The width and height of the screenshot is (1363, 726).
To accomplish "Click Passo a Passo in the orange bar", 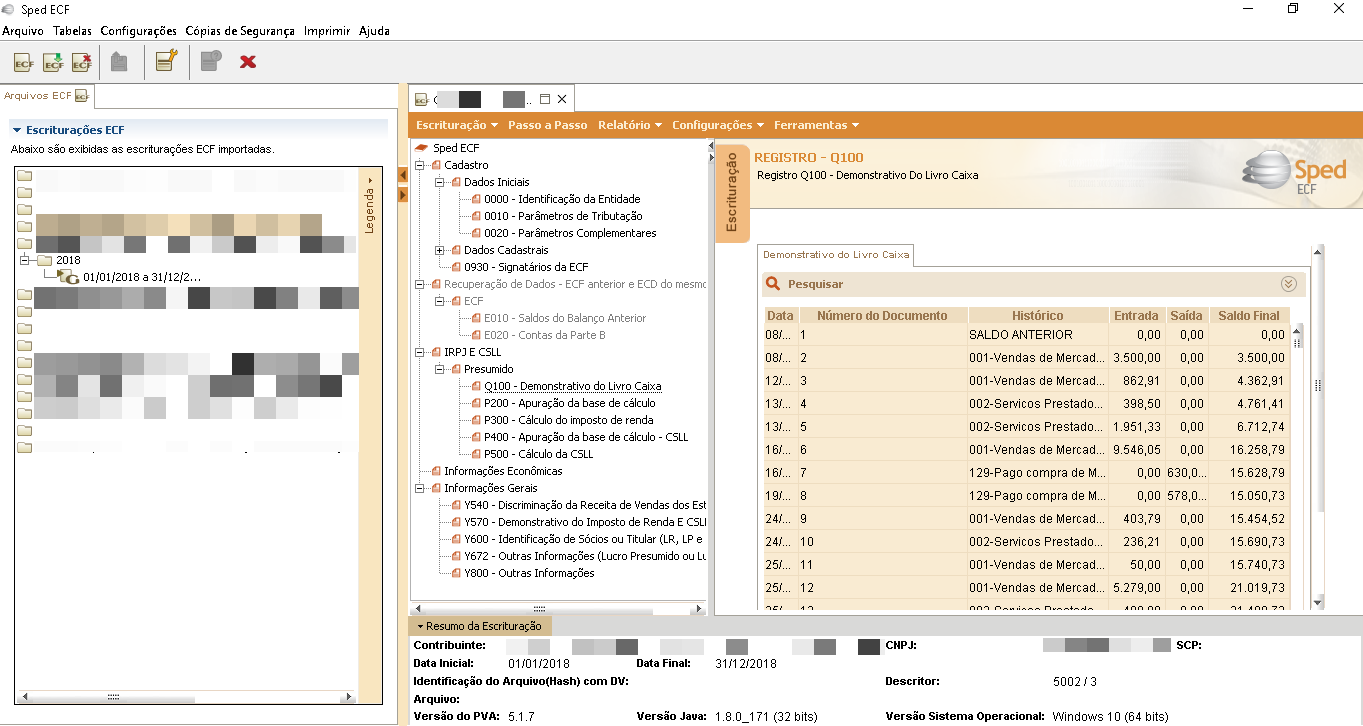I will point(548,125).
